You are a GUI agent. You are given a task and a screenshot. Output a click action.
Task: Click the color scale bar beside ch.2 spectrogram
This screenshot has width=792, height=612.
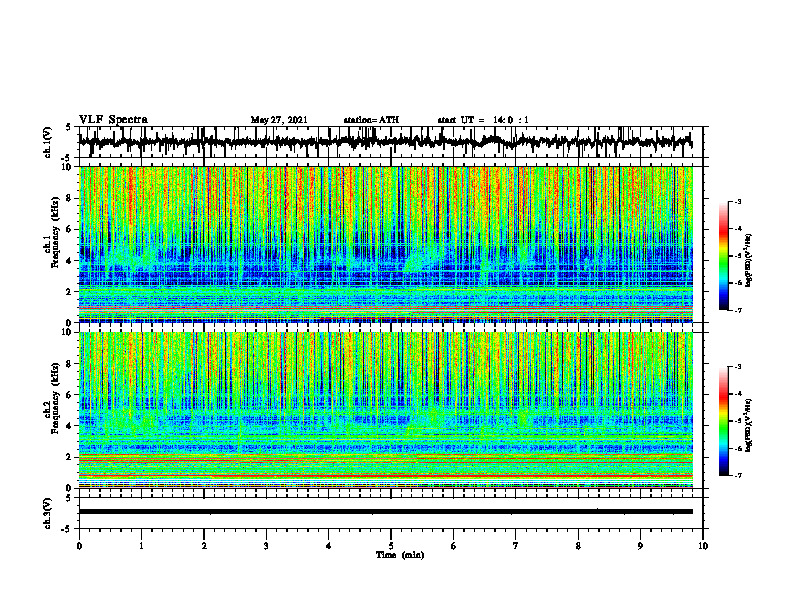point(723,421)
